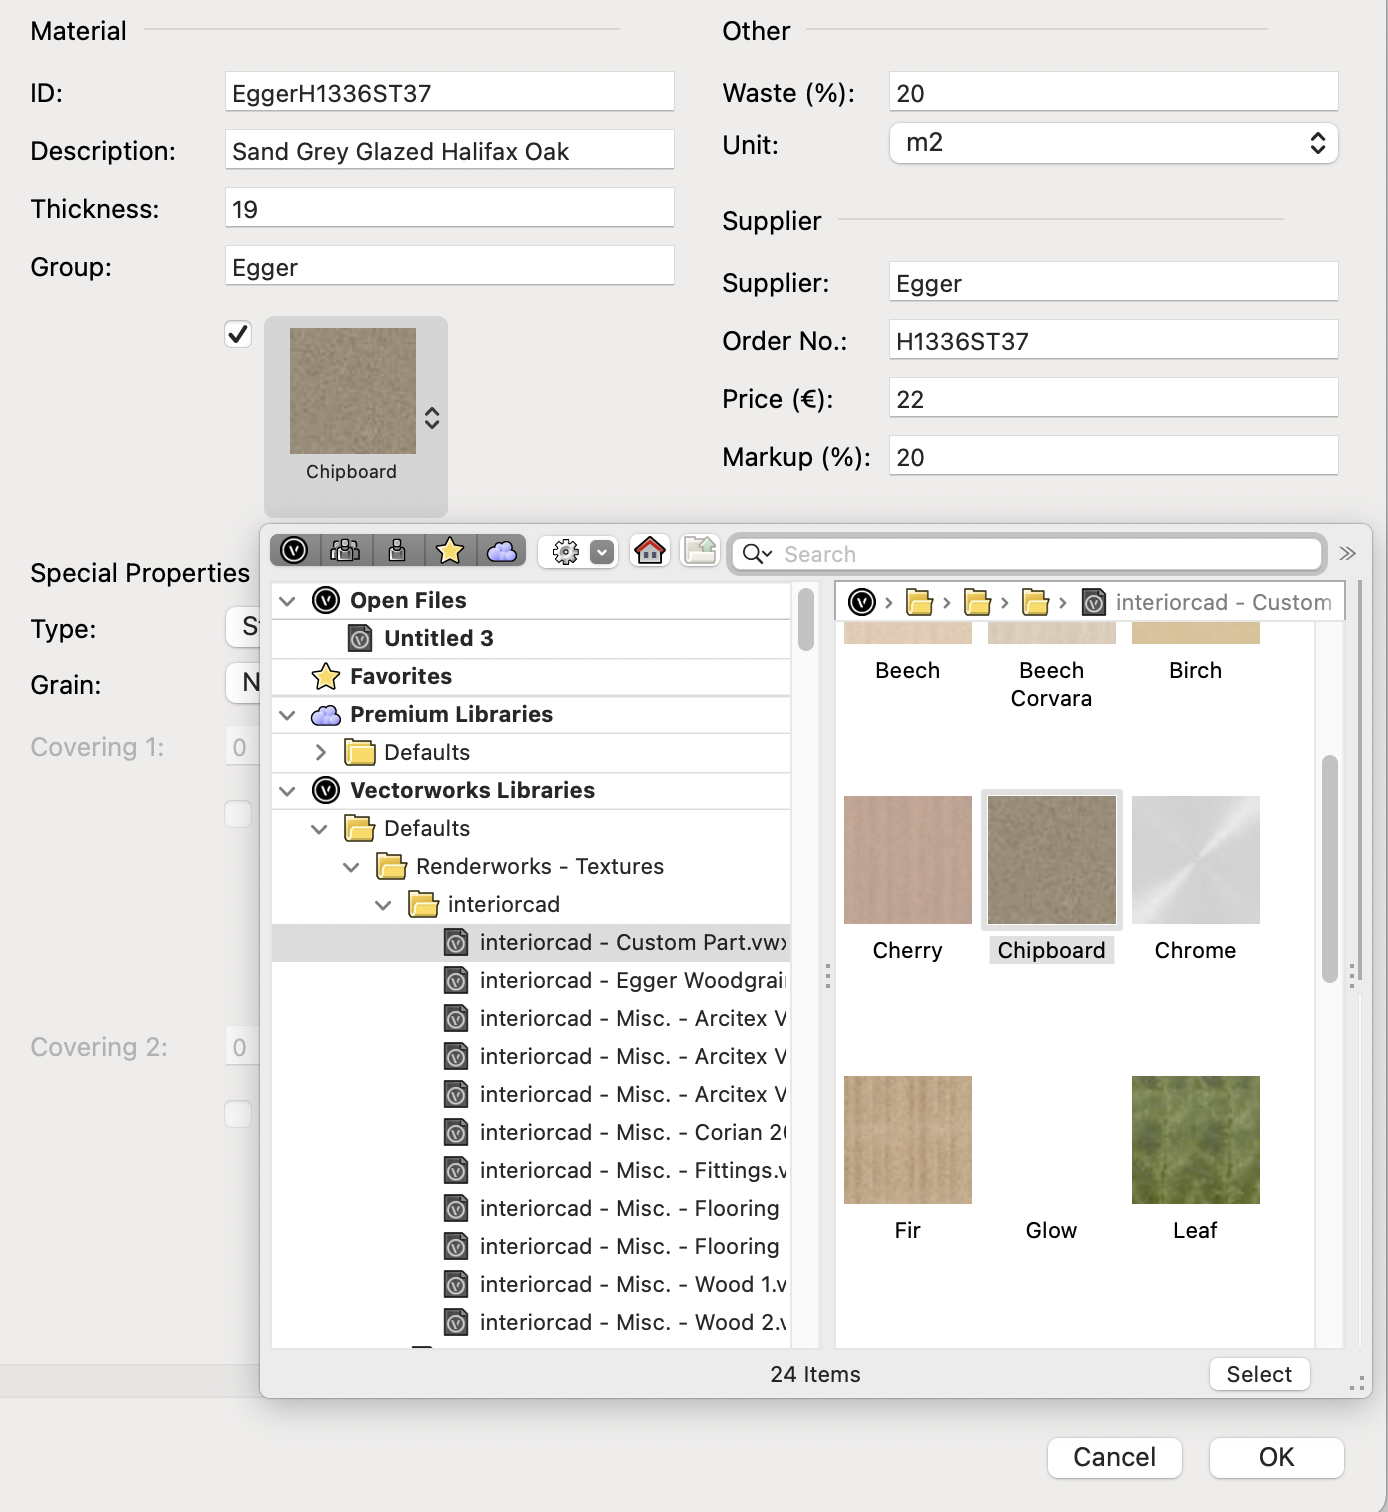
Task: Click the Egger Woodgrain file icon
Action: pos(456,981)
